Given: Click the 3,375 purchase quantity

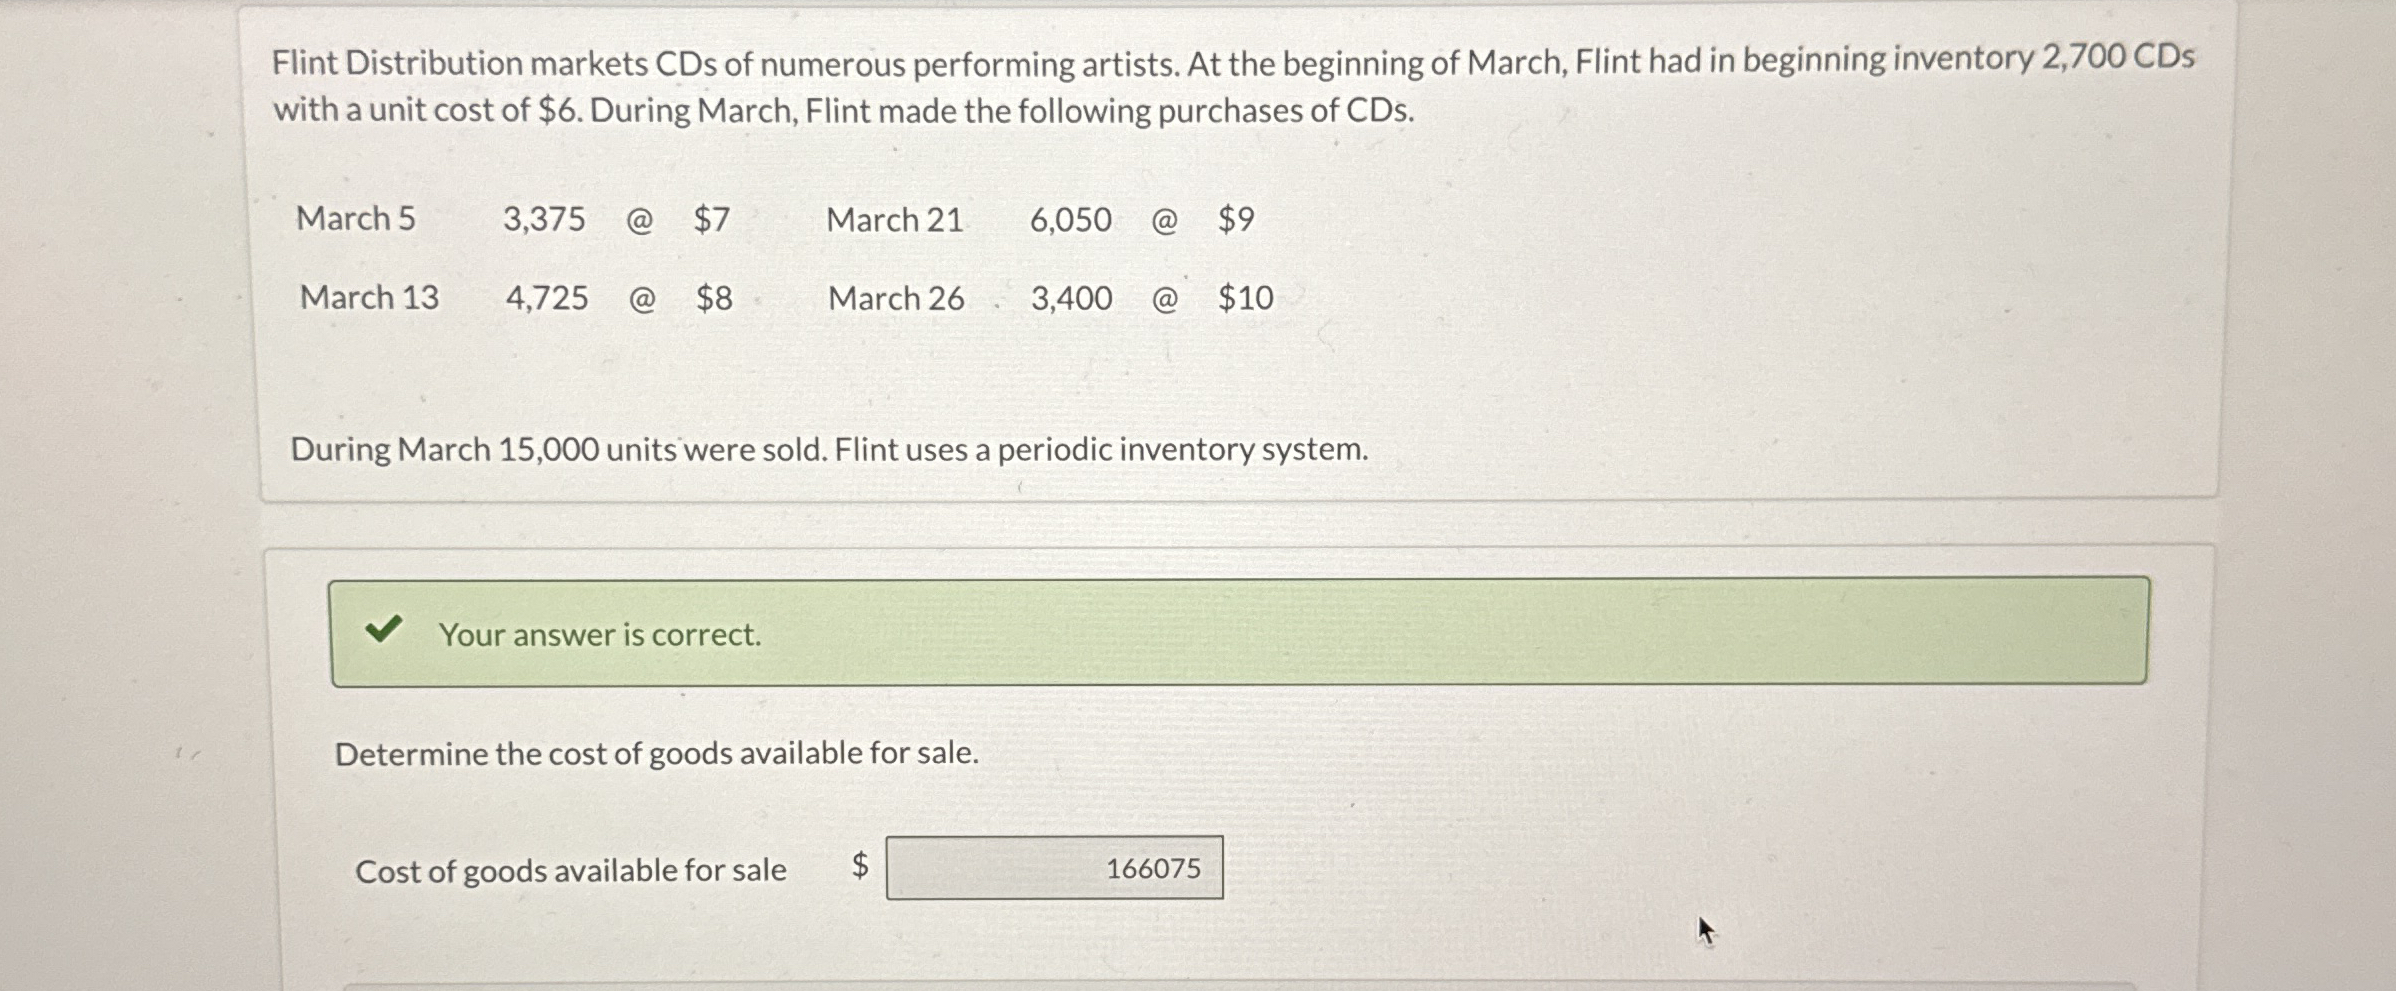Looking at the screenshot, I should coord(543,219).
